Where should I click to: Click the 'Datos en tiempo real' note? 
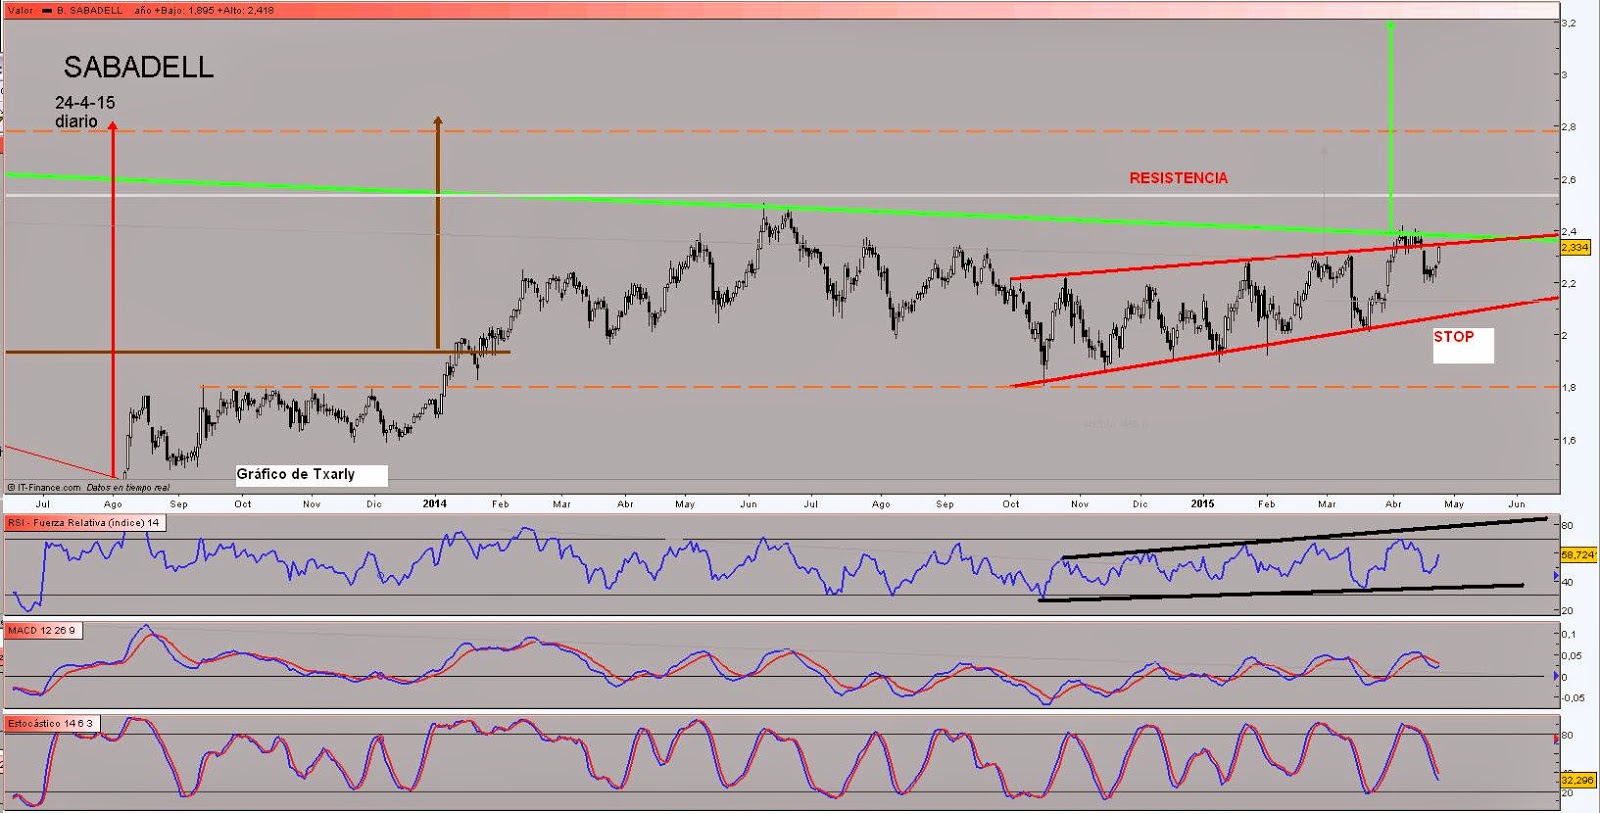[128, 488]
